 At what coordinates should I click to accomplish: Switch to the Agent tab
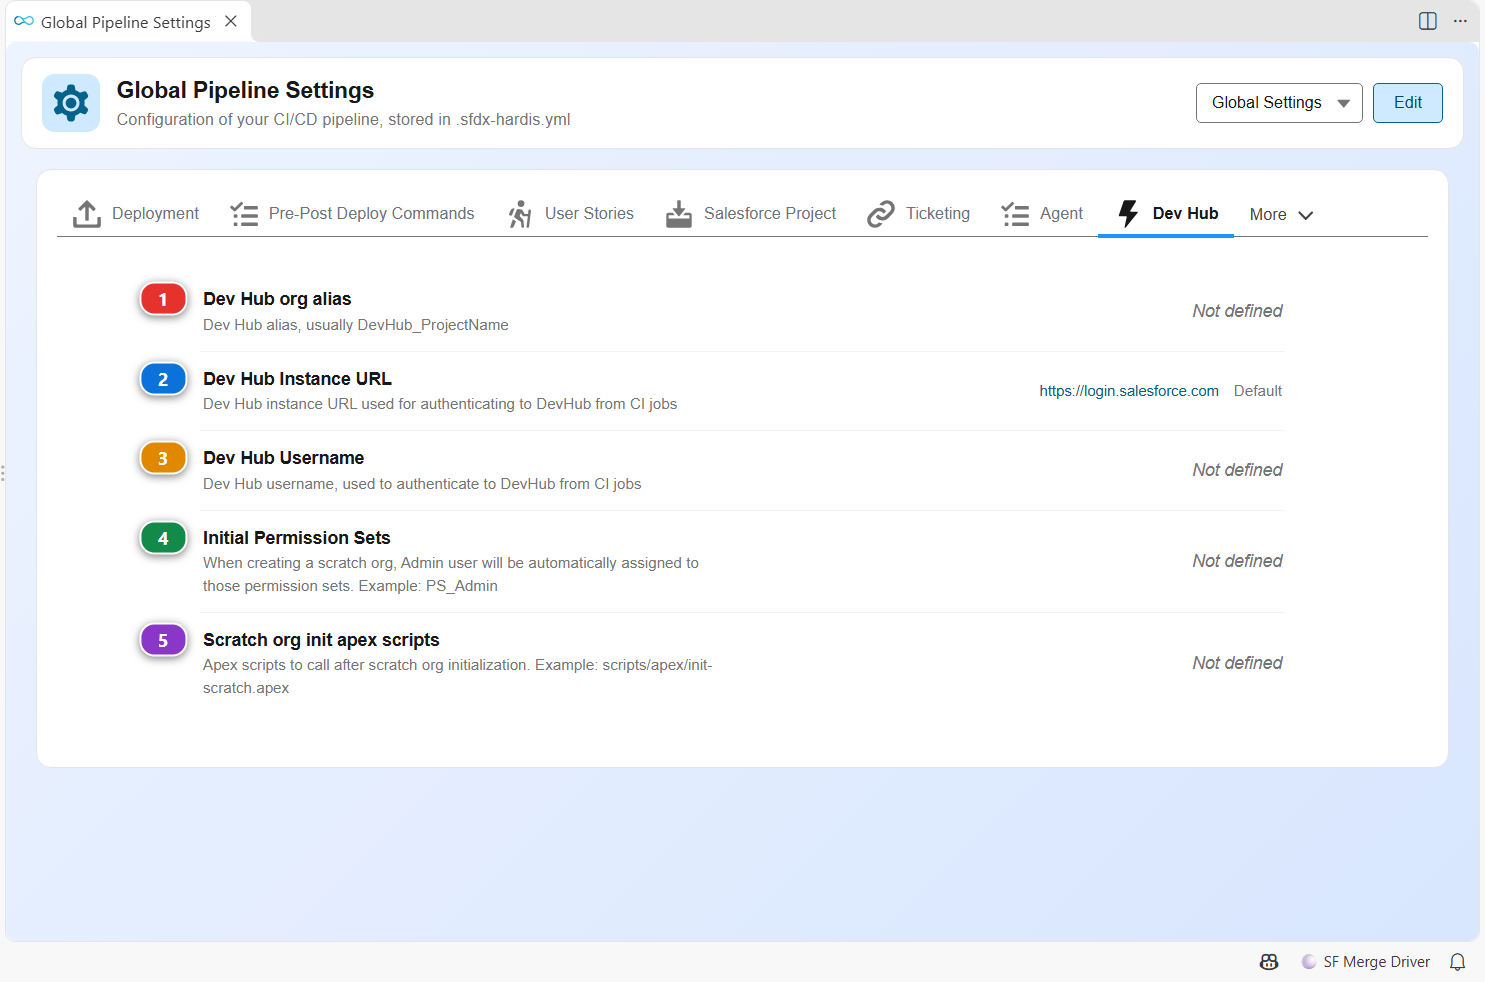[1042, 214]
